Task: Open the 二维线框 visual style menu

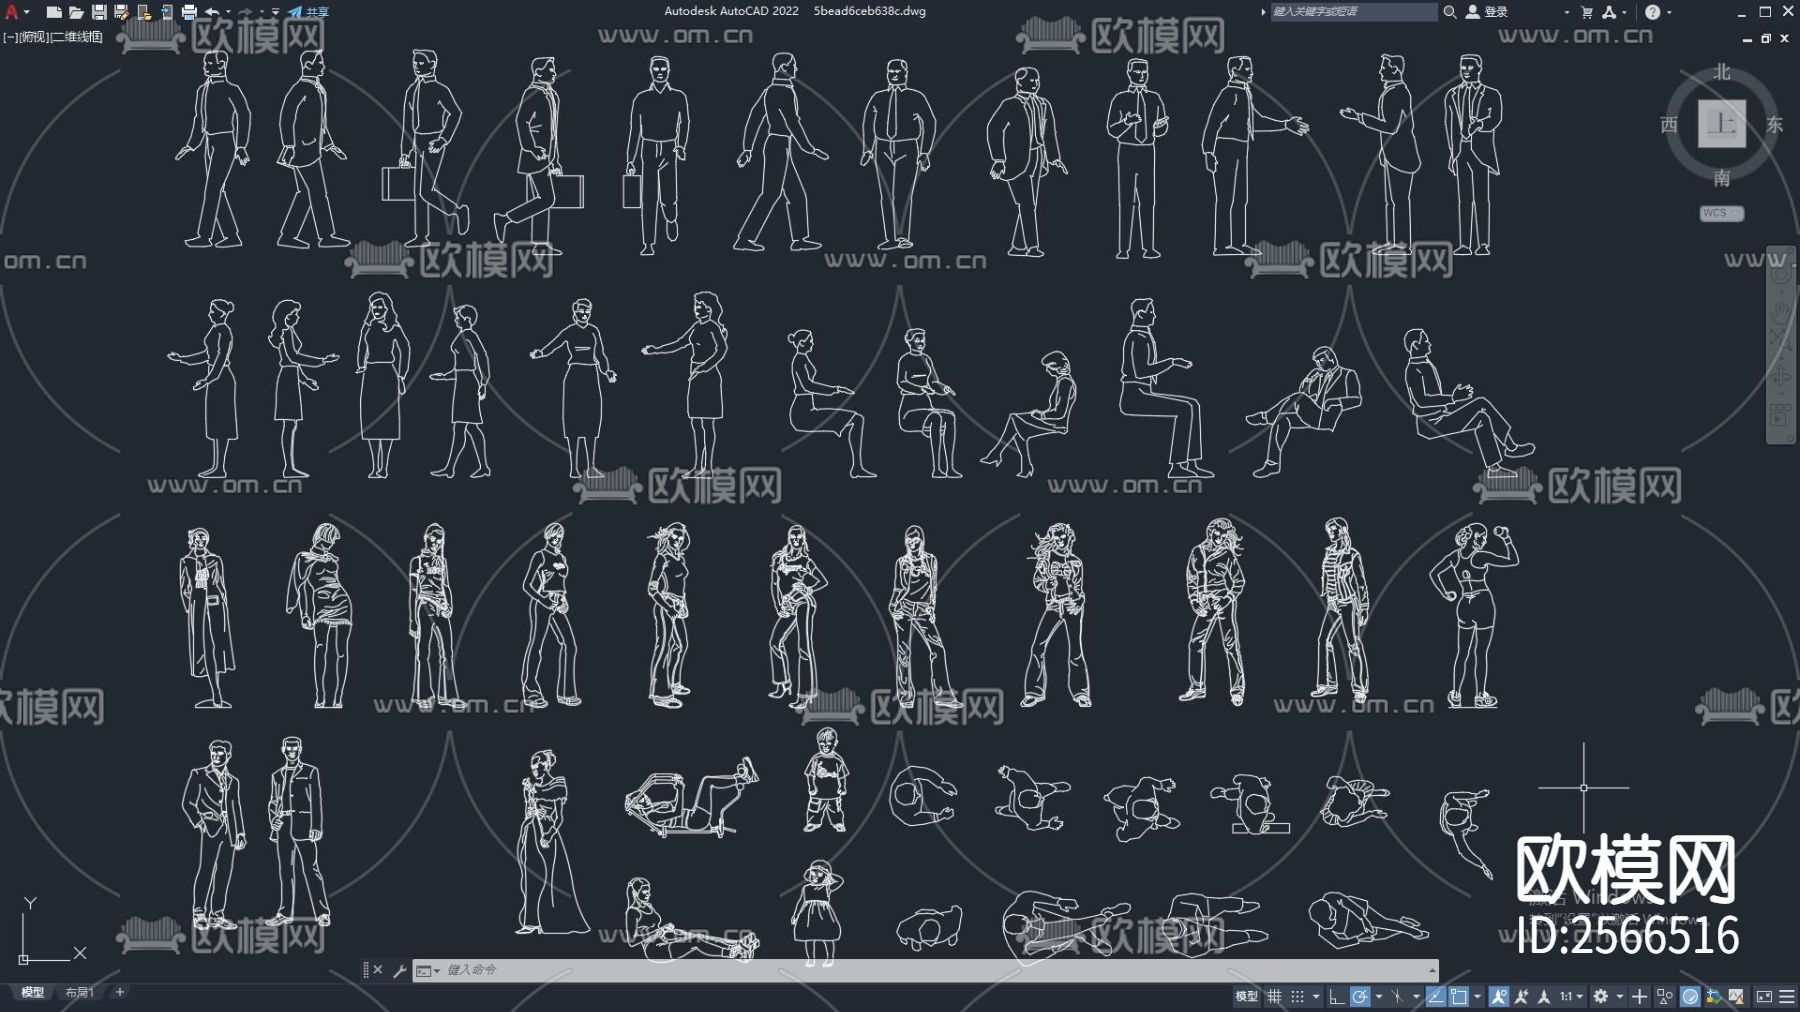Action: (77, 37)
